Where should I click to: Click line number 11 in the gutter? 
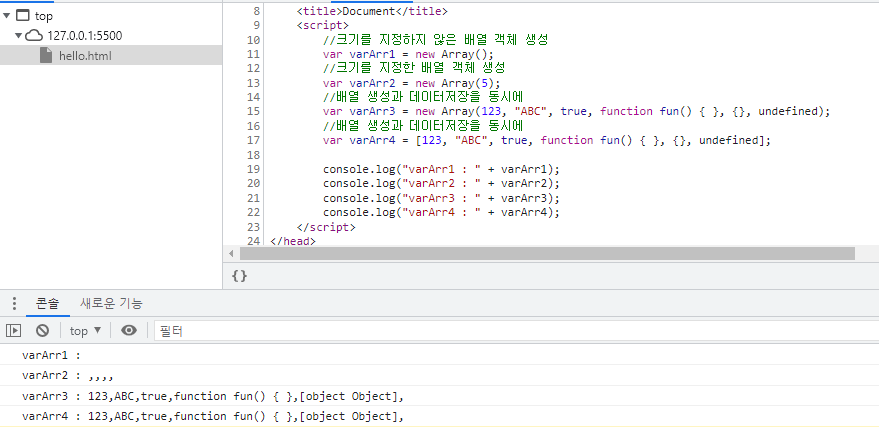coord(253,54)
